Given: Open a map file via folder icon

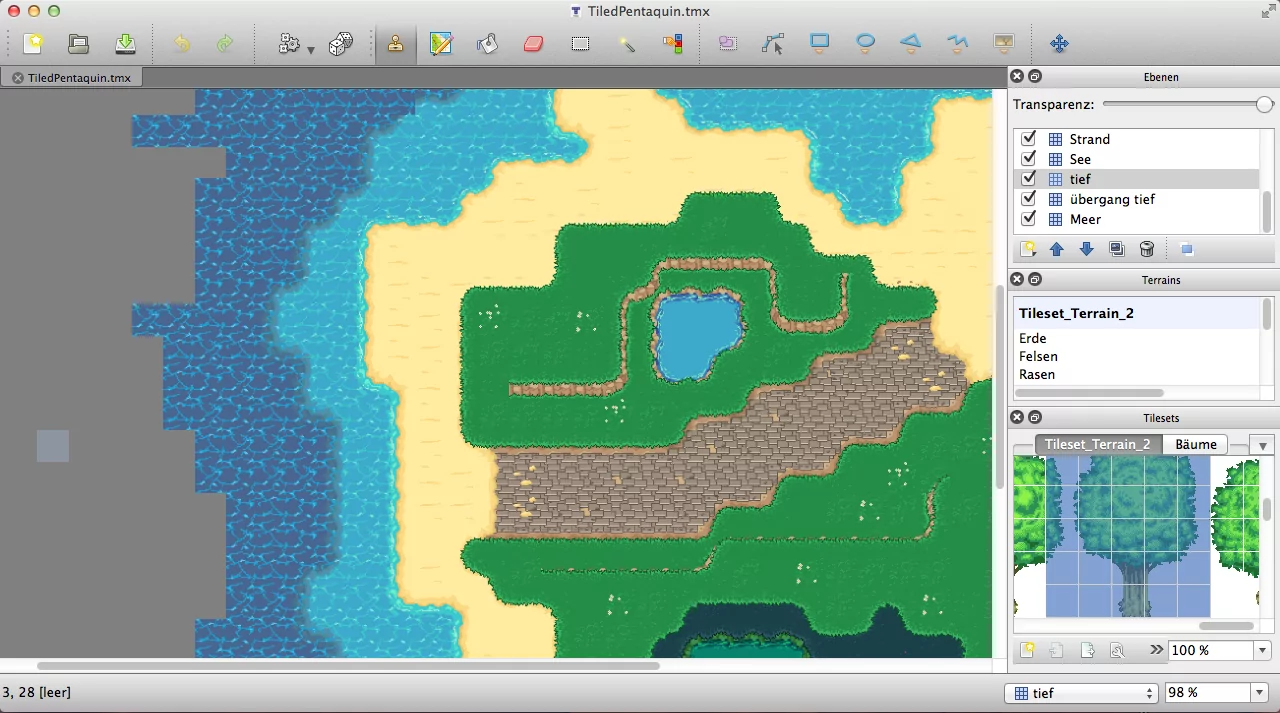Looking at the screenshot, I should click(79, 44).
